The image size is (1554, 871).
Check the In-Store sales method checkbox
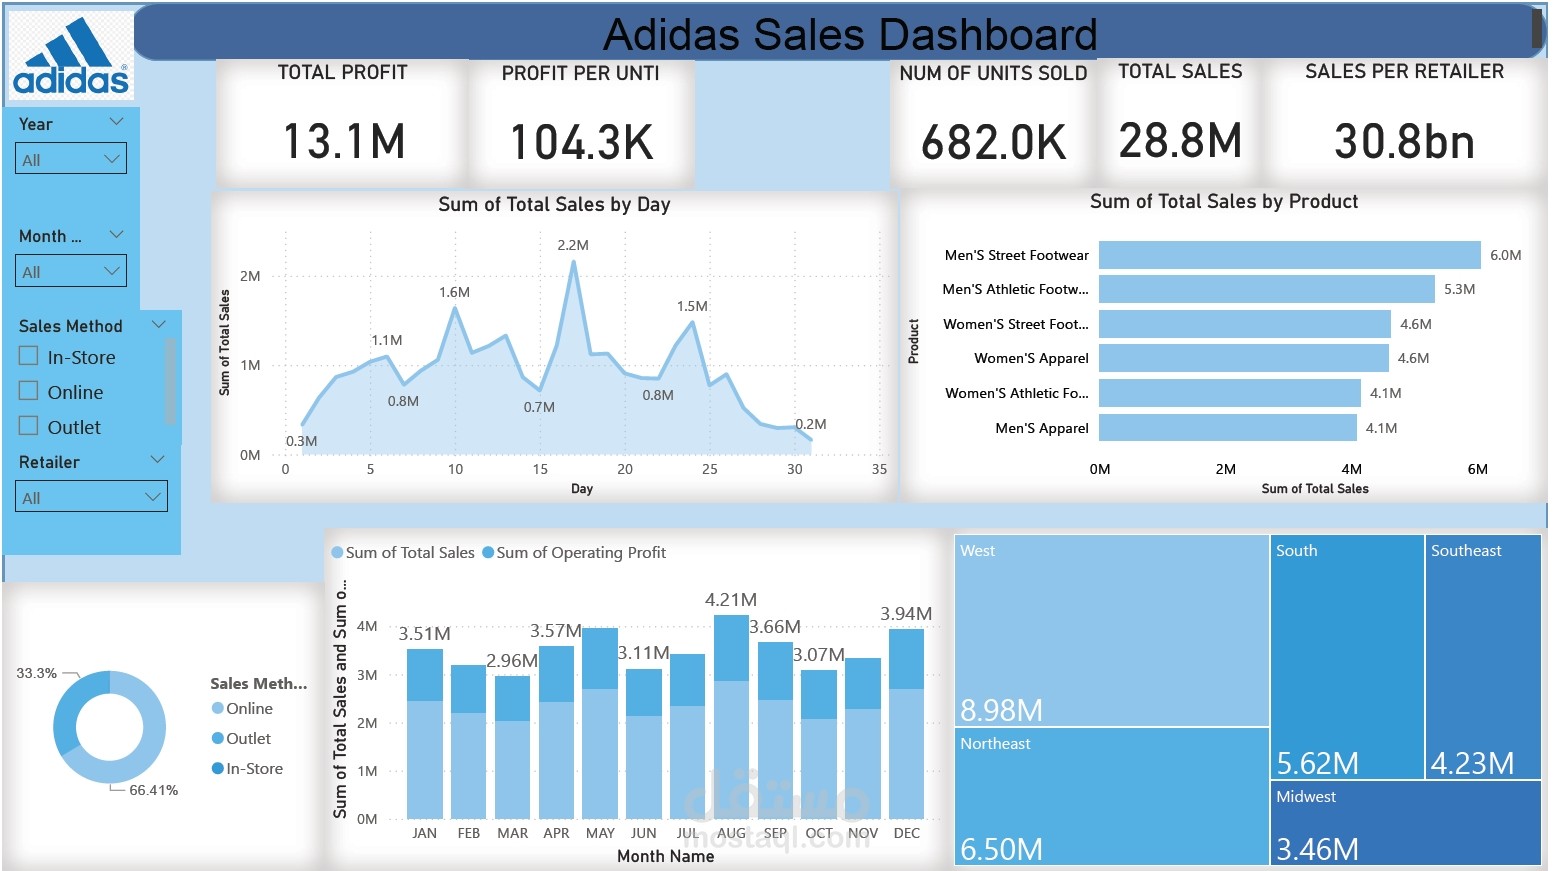pos(28,355)
